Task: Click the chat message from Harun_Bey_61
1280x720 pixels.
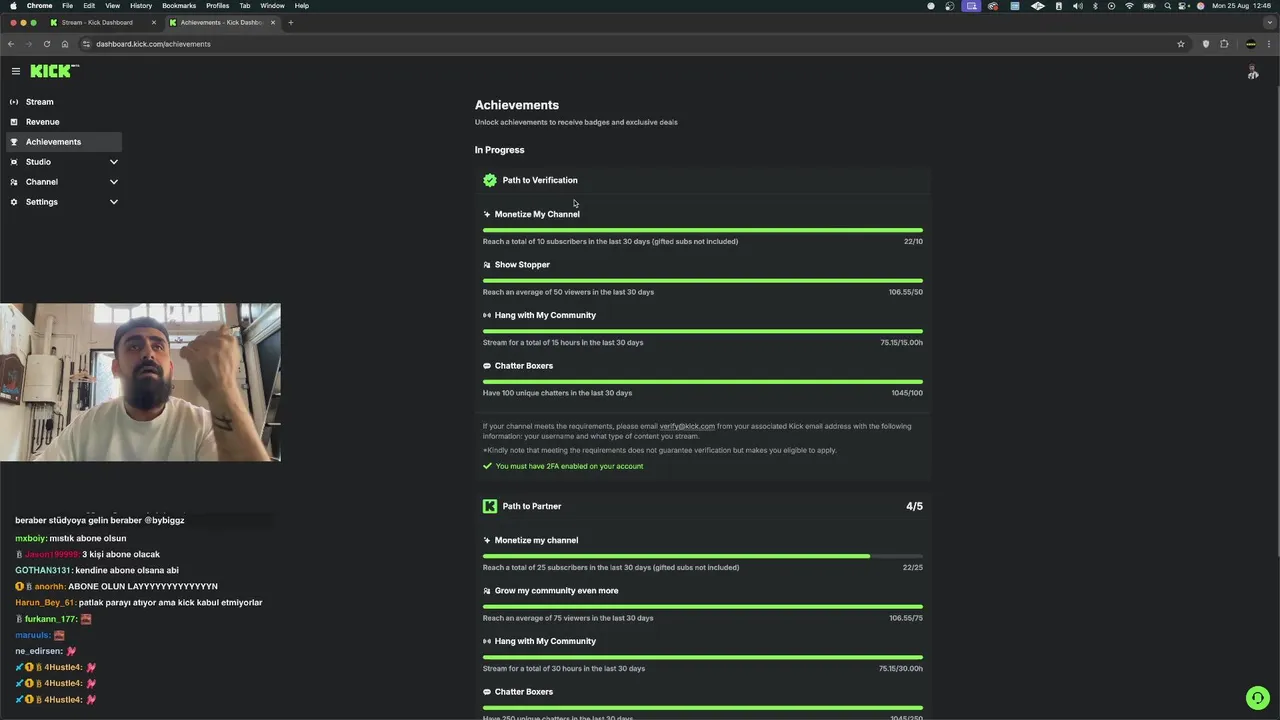Action: pos(139,602)
